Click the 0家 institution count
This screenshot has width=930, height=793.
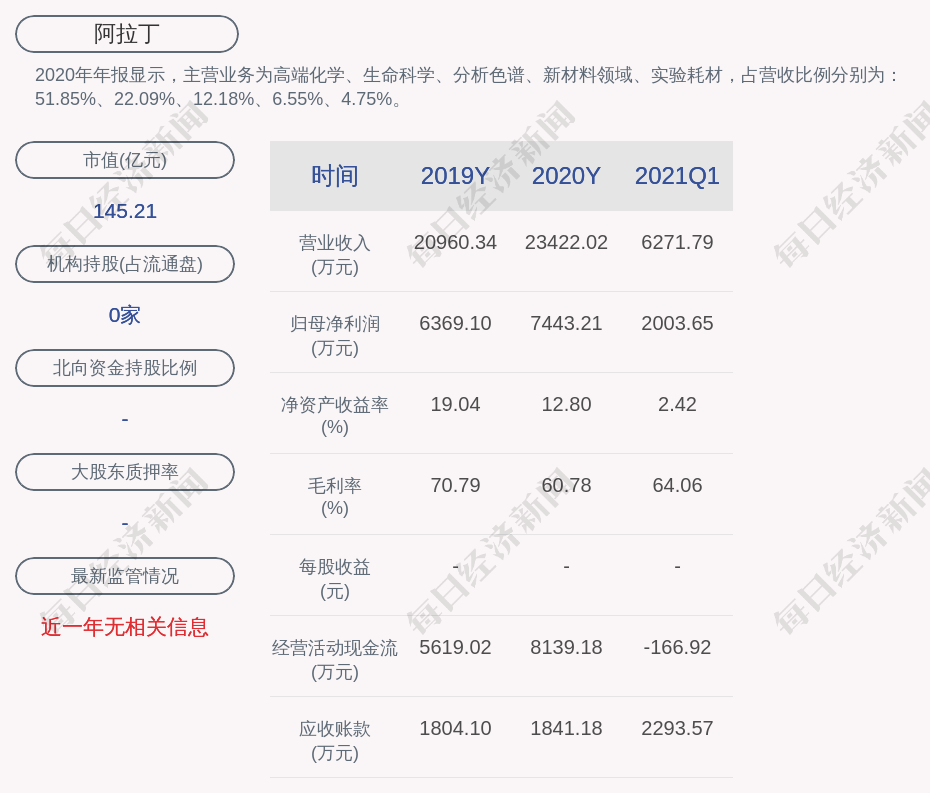tap(125, 315)
